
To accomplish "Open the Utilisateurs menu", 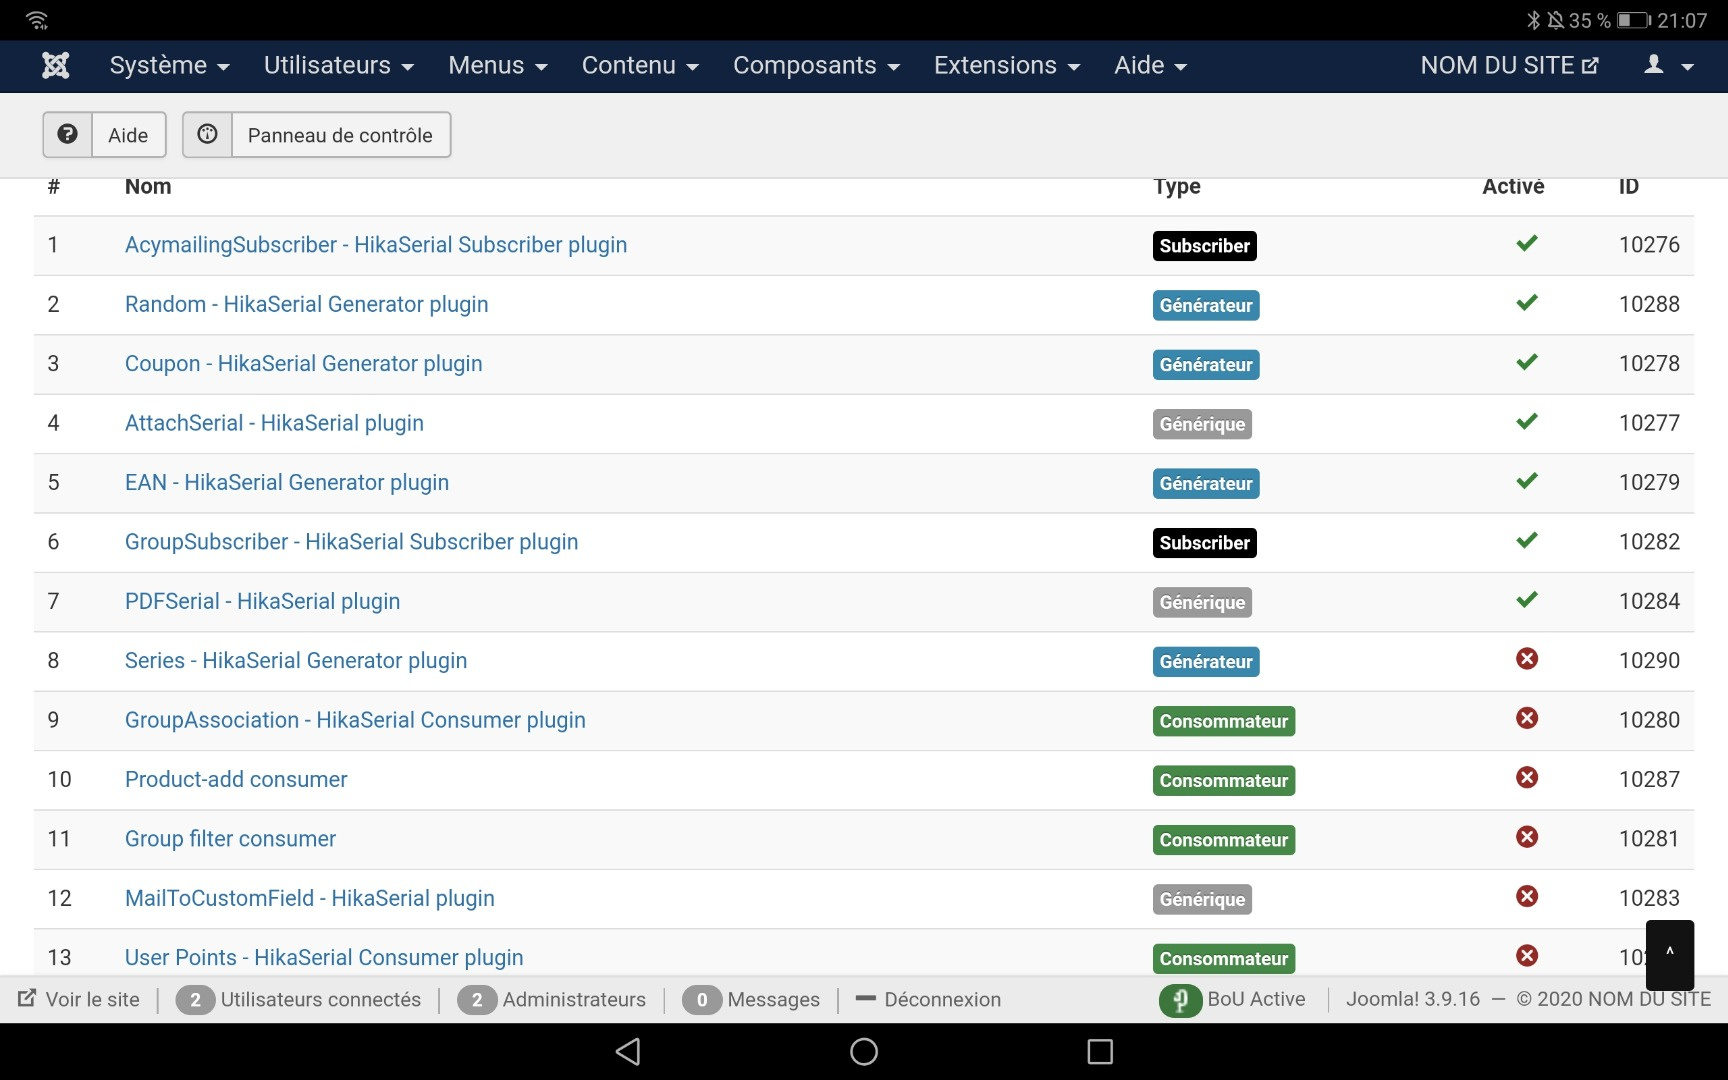I will pos(339,66).
